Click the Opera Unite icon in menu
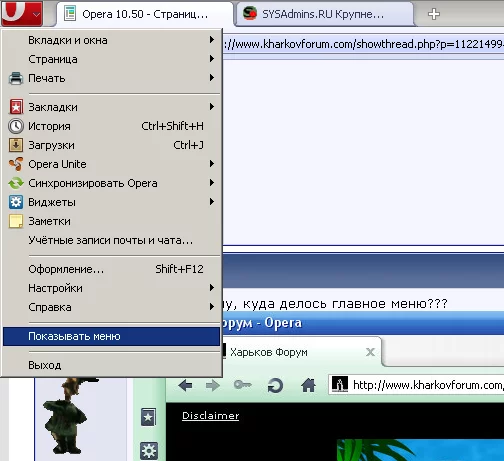 (16, 164)
